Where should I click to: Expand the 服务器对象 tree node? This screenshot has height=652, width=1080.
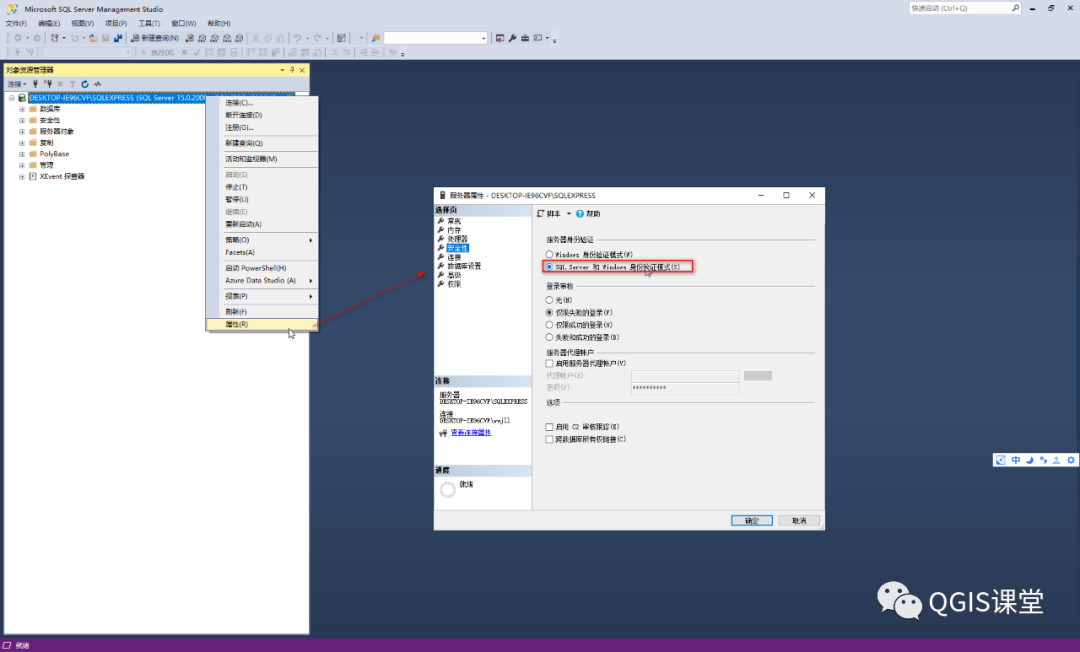[22, 132]
